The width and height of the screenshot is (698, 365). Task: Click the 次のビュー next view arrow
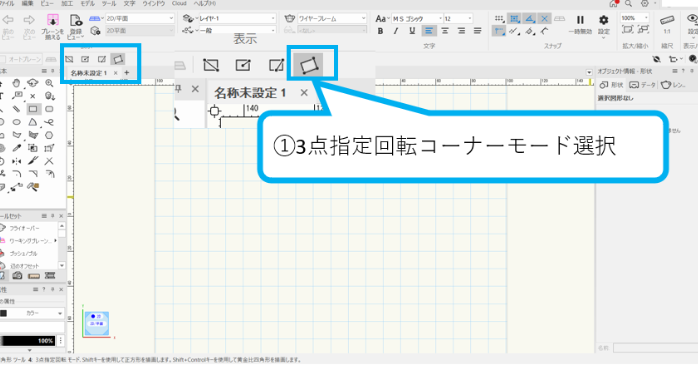(29, 20)
